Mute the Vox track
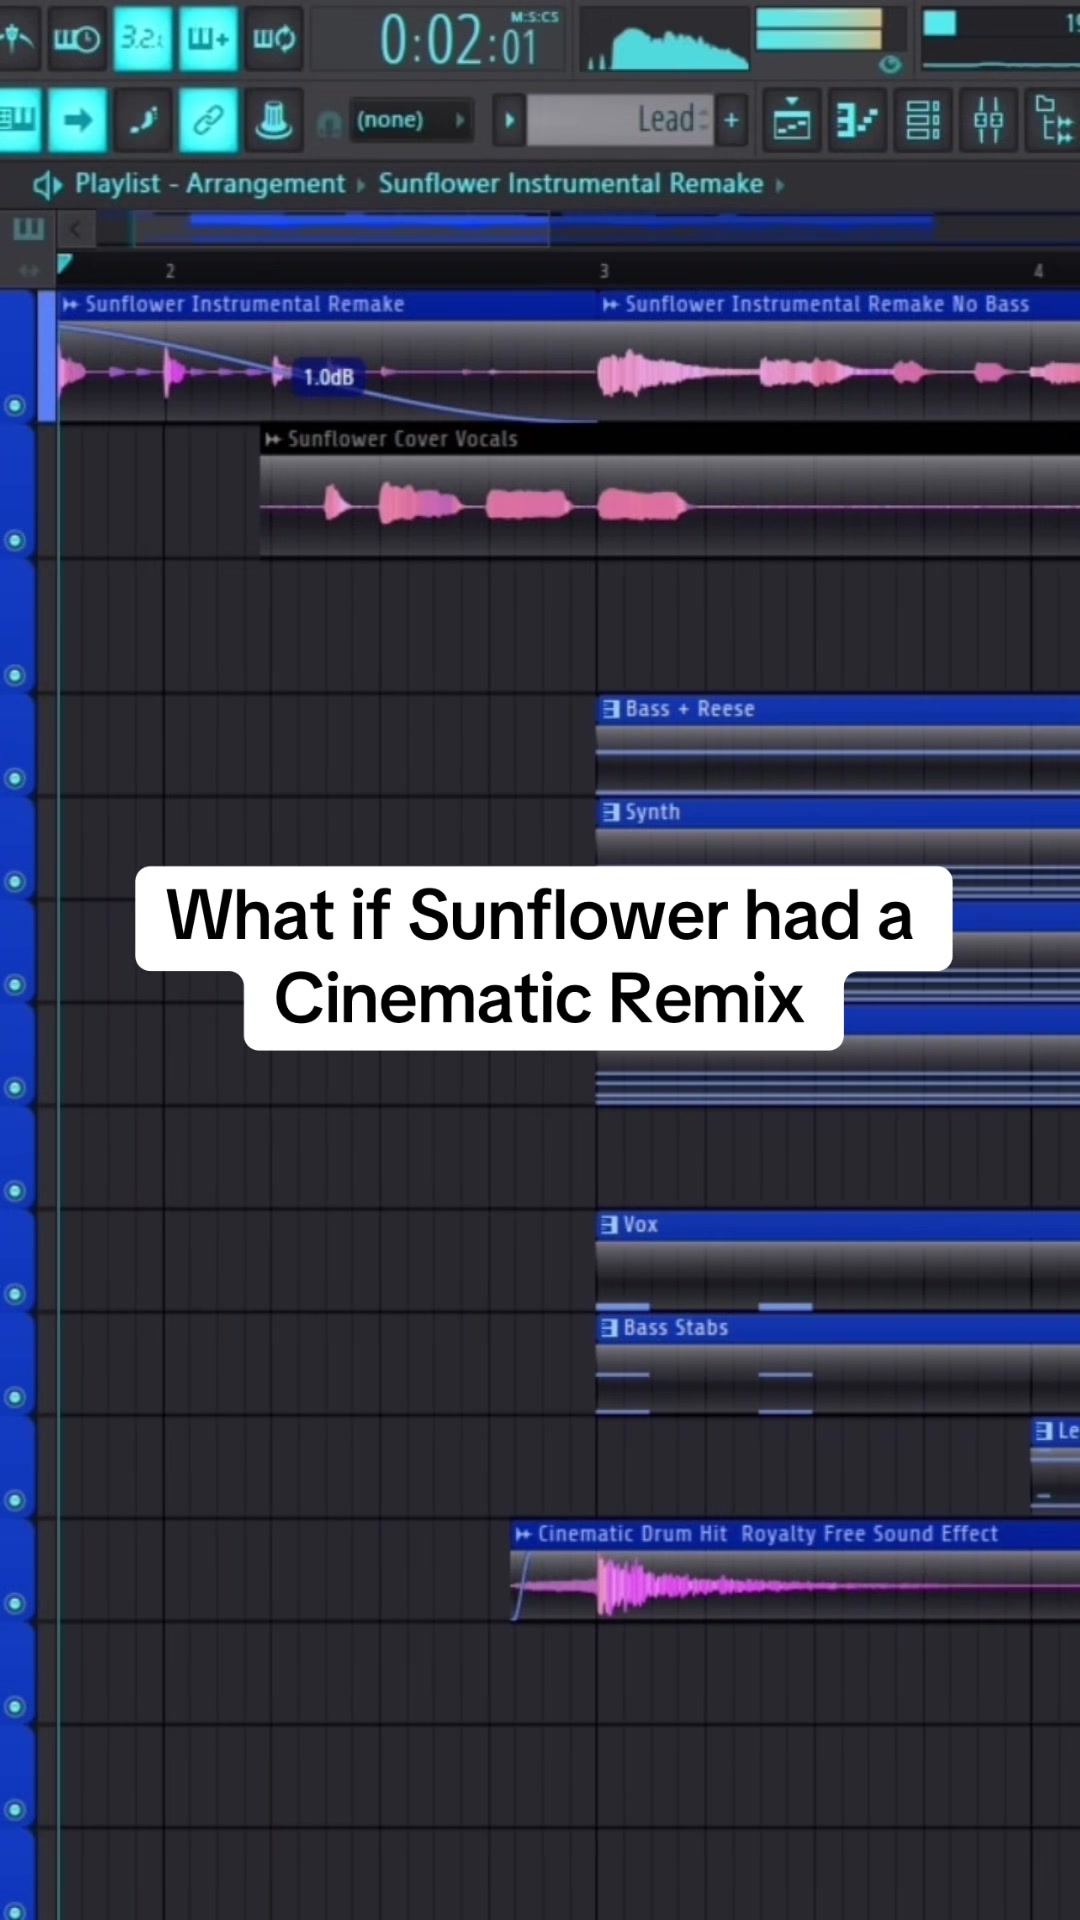 [x=15, y=1294]
